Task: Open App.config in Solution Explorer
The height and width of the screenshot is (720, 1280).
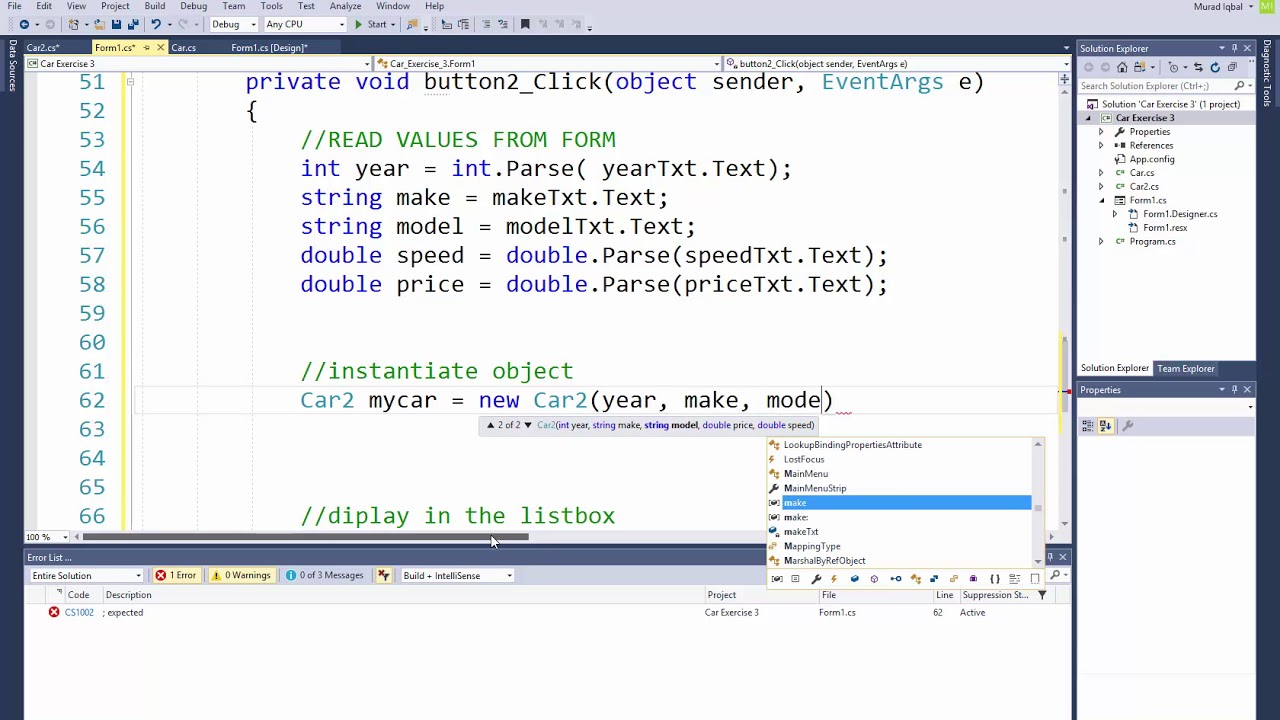Action: (x=1151, y=159)
